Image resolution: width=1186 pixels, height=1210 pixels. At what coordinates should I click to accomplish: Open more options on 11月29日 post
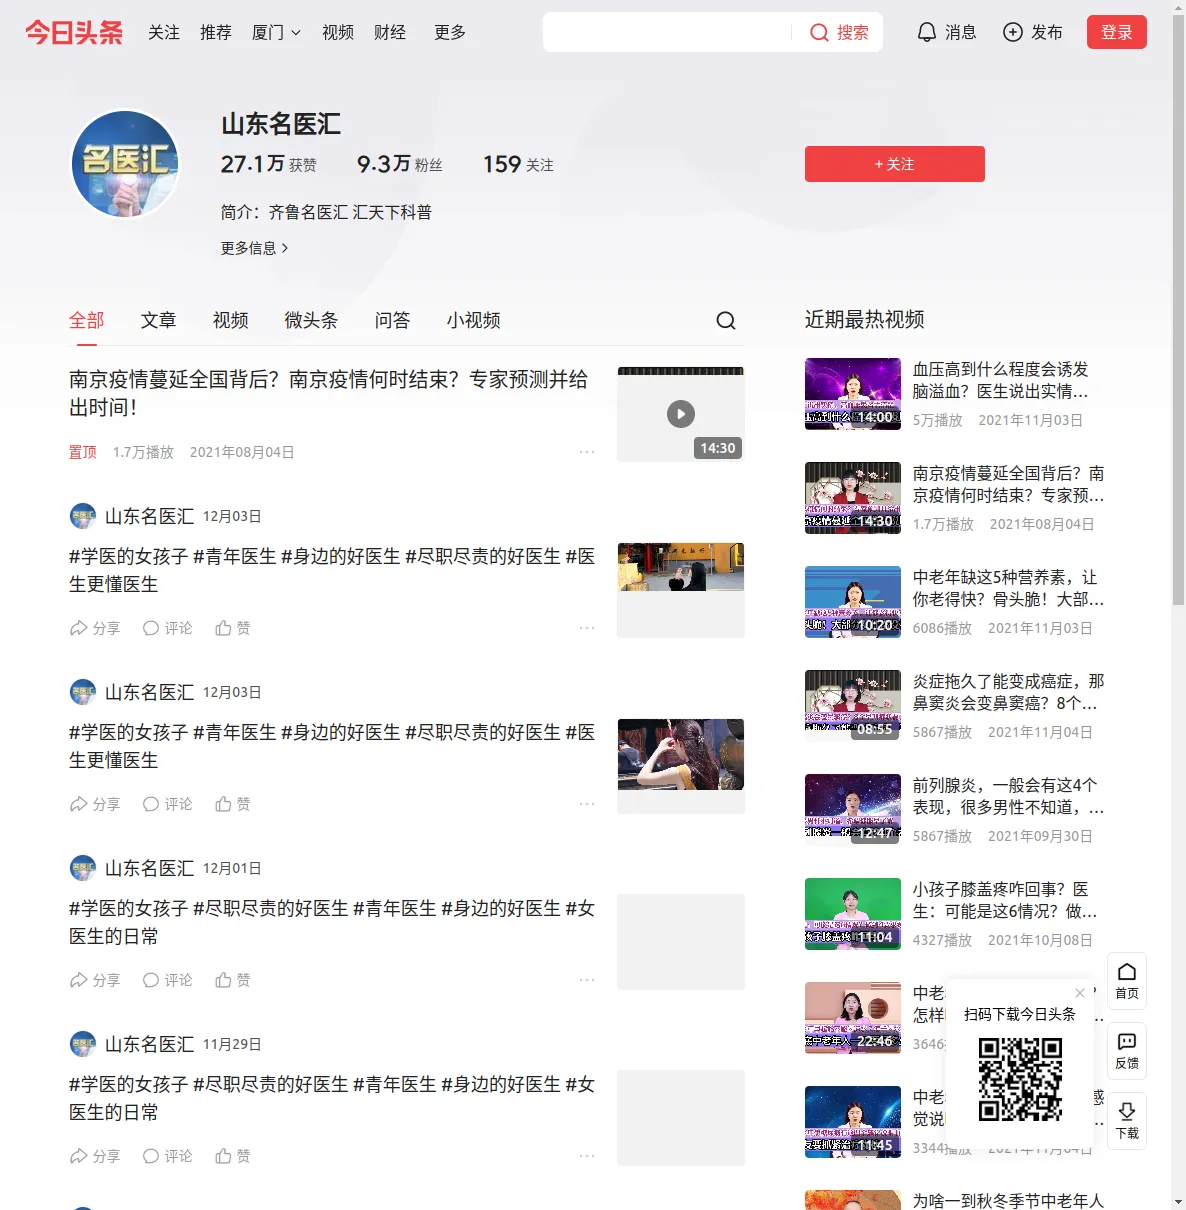tap(587, 1156)
